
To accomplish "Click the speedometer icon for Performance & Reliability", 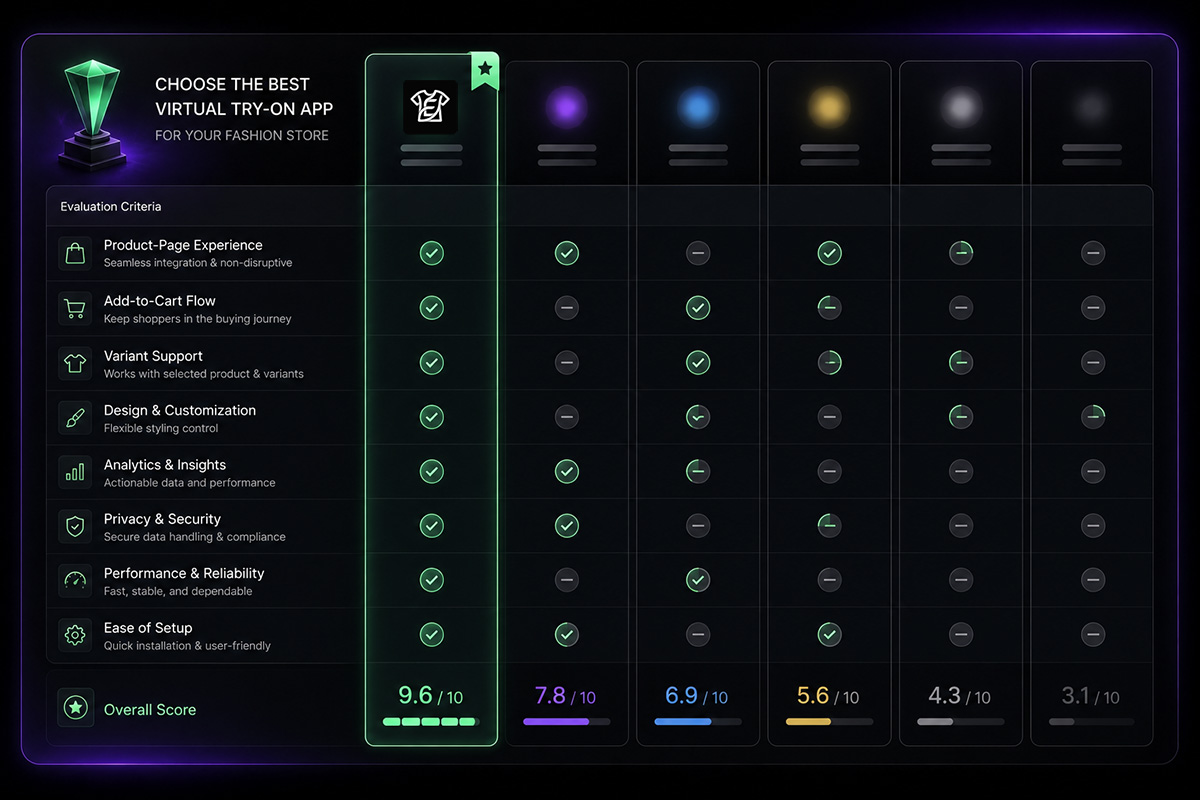I will click(x=75, y=581).
